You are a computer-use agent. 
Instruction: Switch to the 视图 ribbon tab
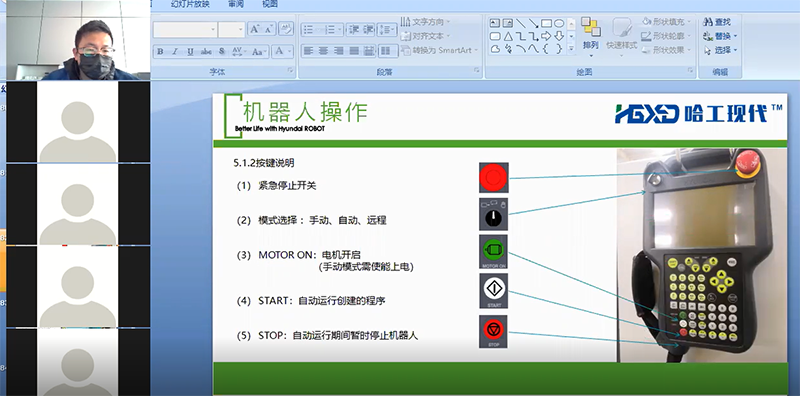tap(270, 4)
